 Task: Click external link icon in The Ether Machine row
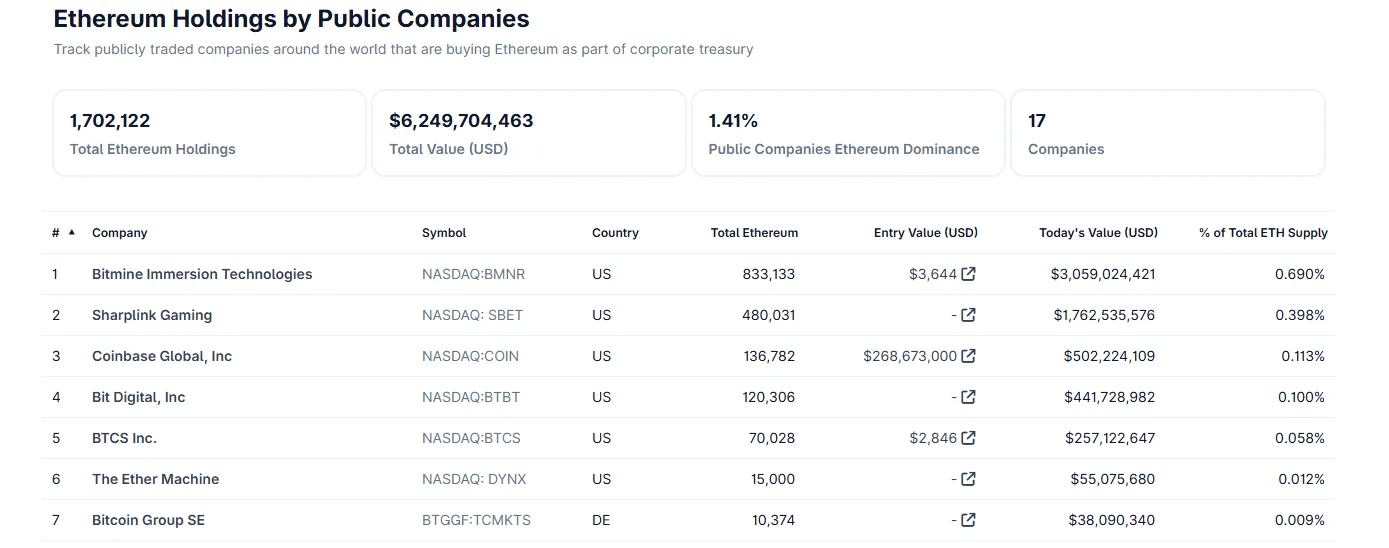click(x=968, y=479)
